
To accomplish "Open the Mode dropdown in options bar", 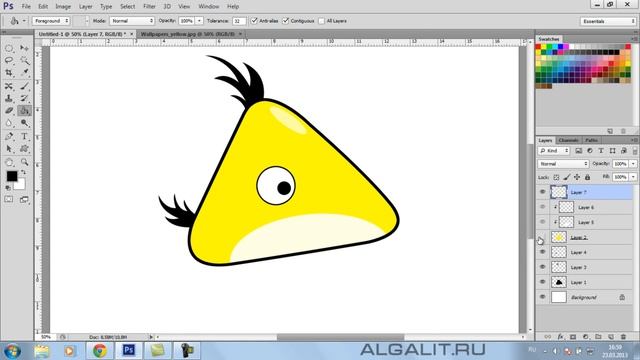I will [132, 21].
